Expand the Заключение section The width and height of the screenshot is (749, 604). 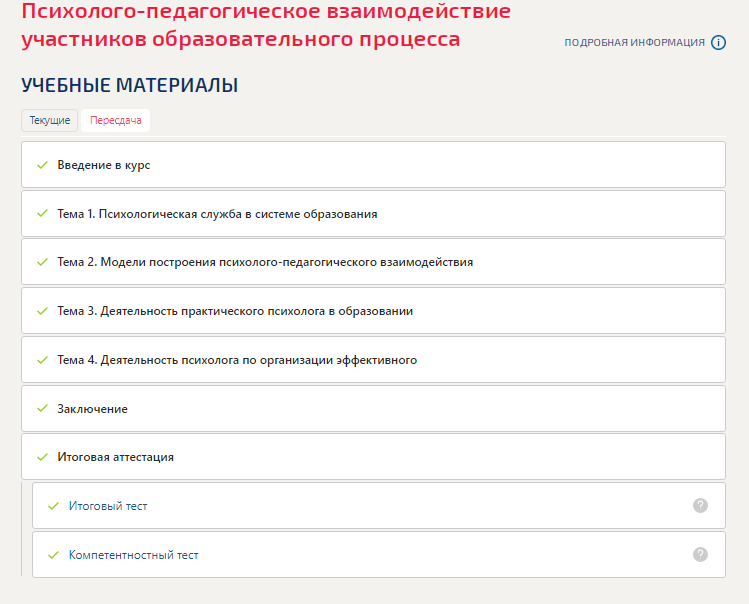pos(373,409)
